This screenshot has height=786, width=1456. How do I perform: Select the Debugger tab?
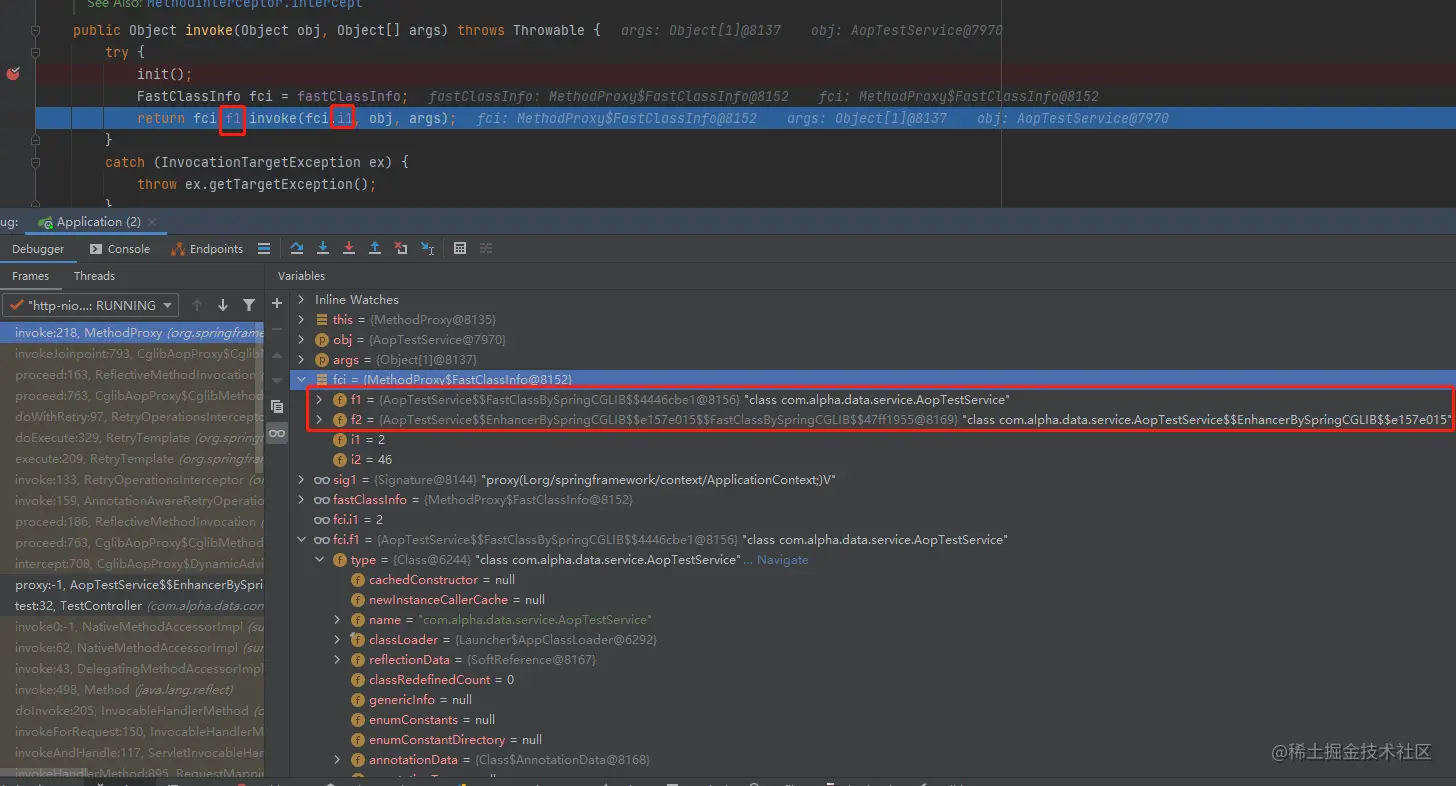(x=38, y=249)
